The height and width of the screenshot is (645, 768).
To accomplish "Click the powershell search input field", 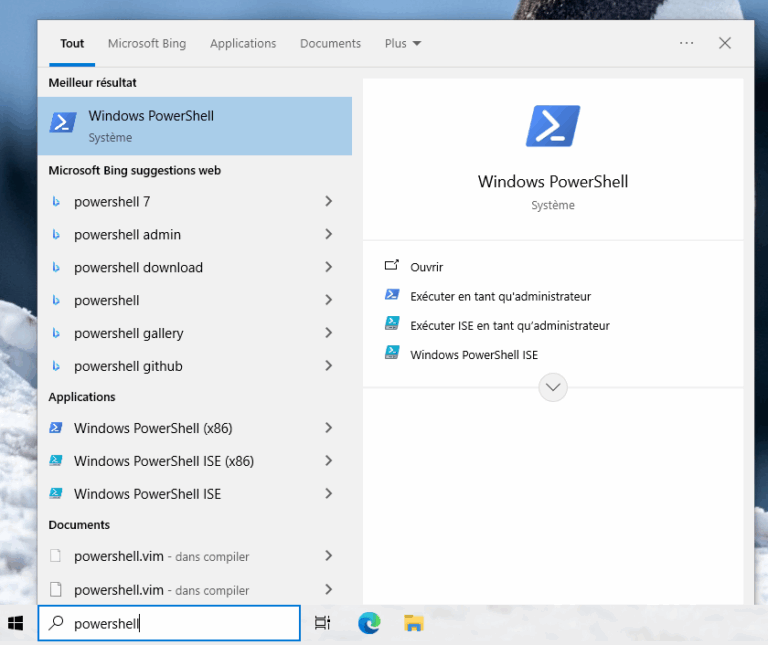I will coord(180,623).
